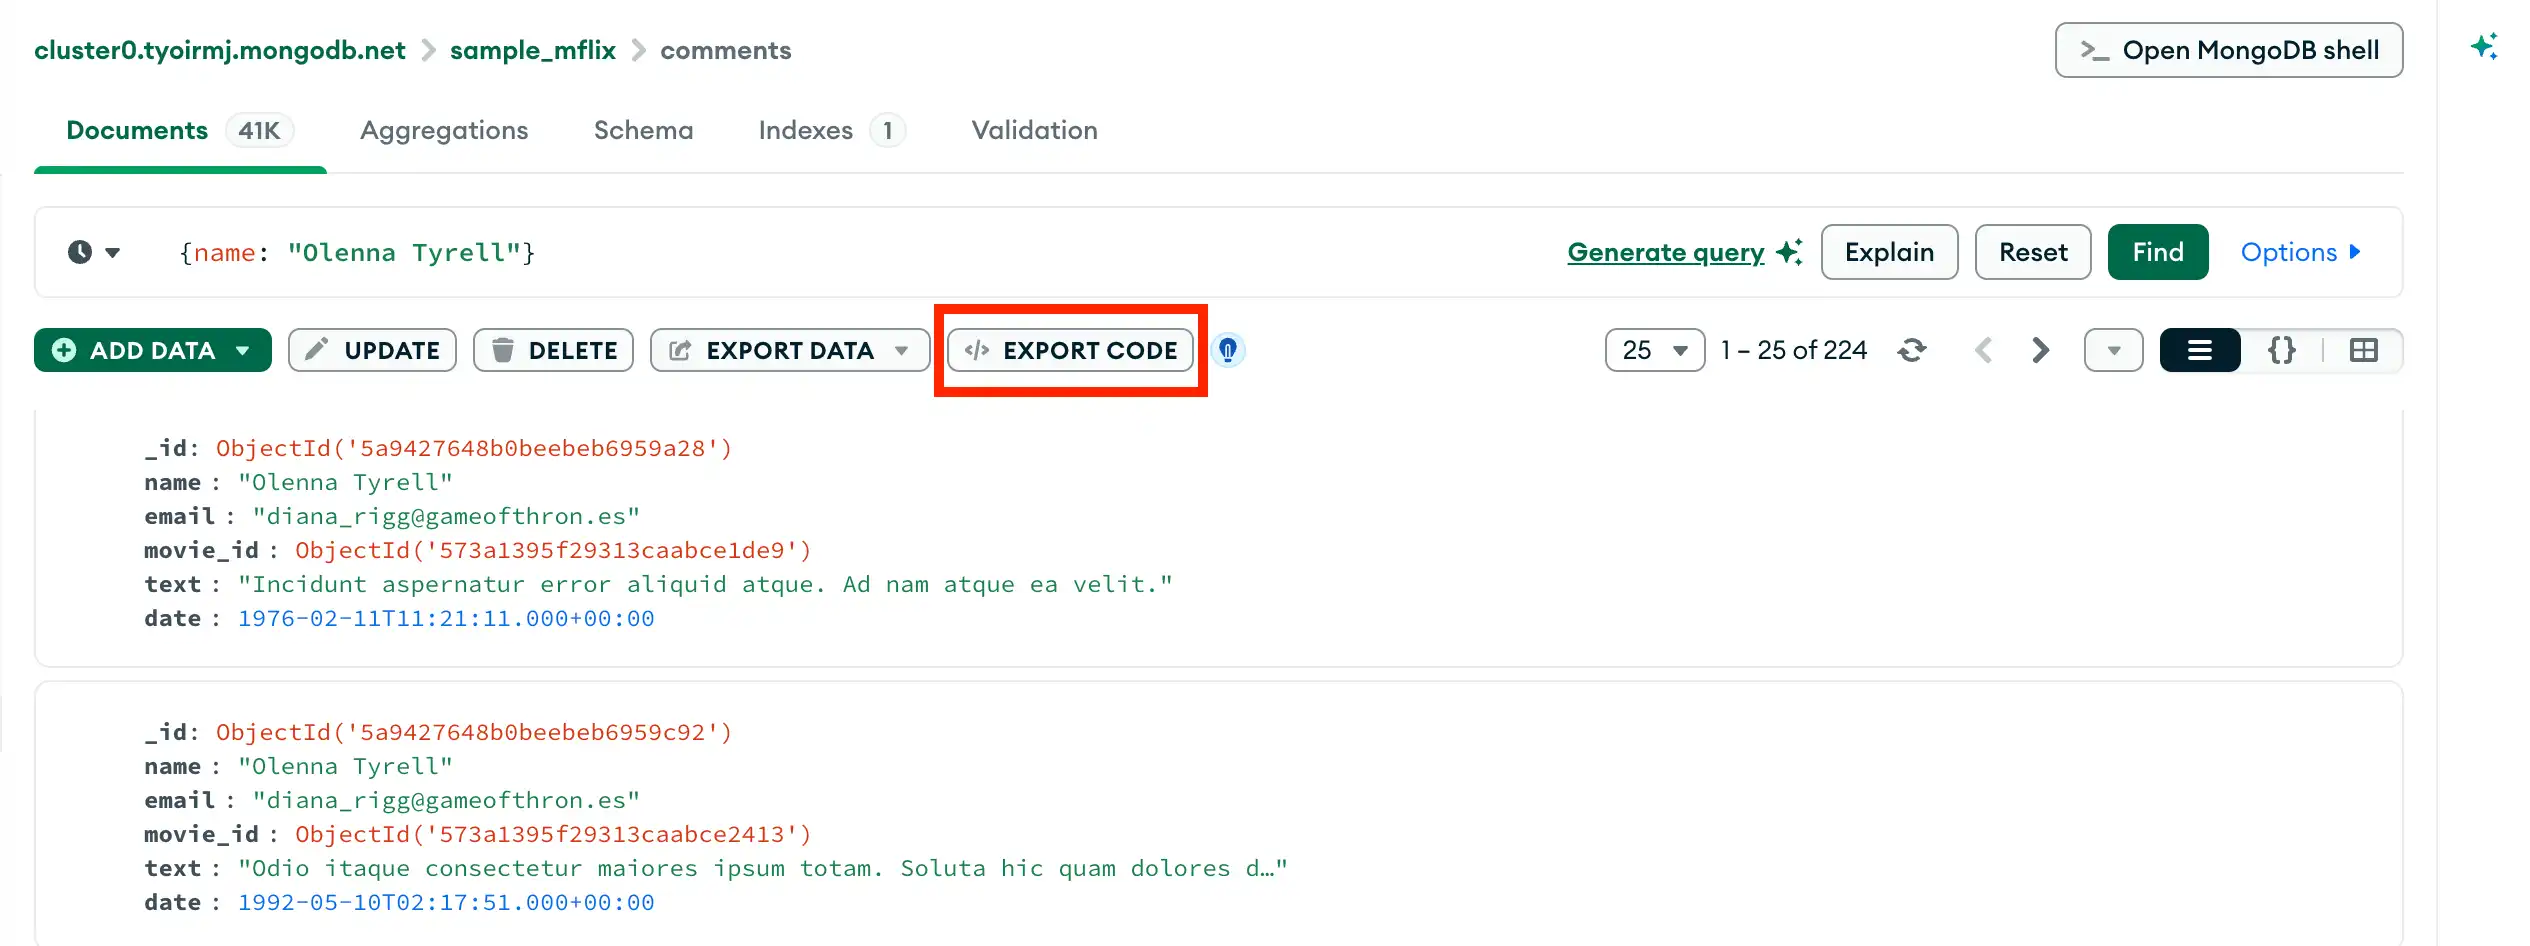Screen dimensions: 2530x946
Task: Select the list view for documents
Action: [2199, 350]
